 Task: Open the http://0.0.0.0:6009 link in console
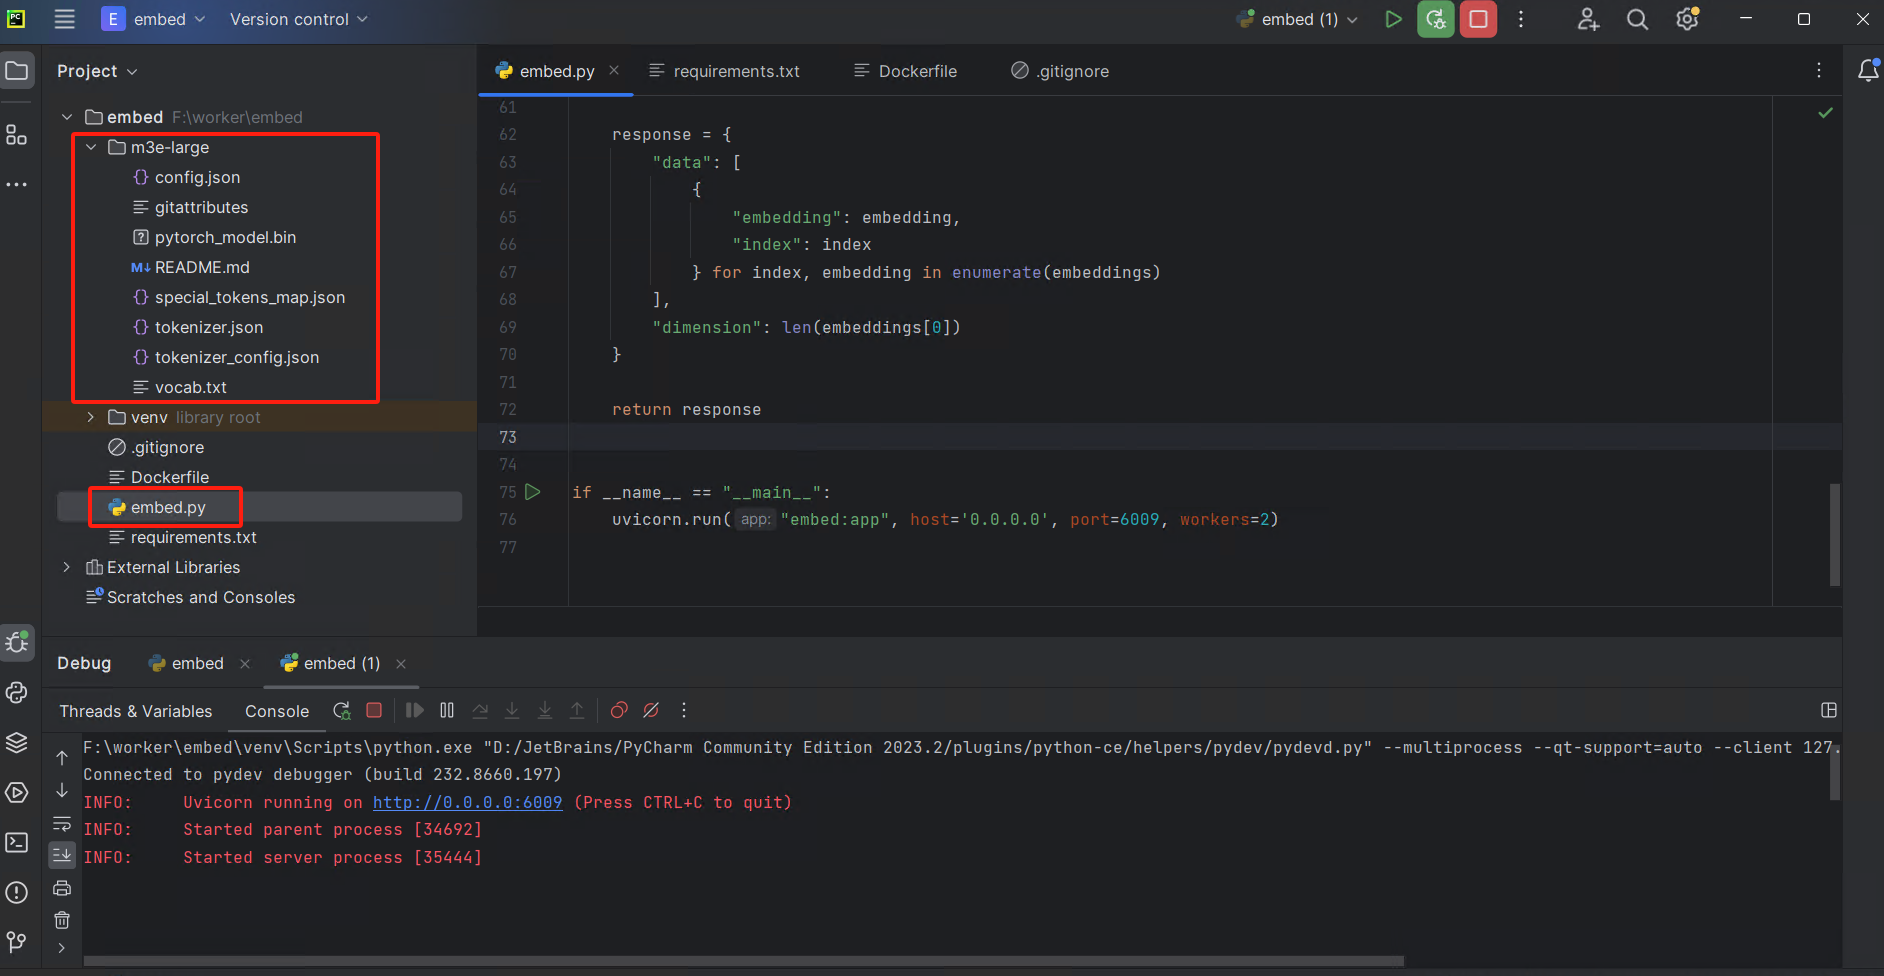point(467,802)
